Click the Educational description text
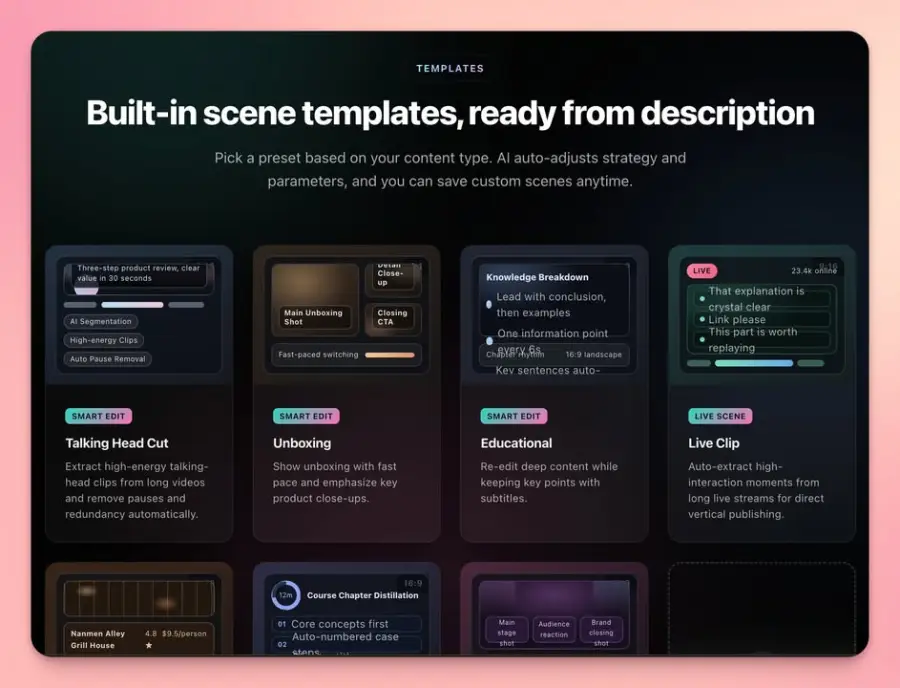This screenshot has width=900, height=688. (x=549, y=483)
